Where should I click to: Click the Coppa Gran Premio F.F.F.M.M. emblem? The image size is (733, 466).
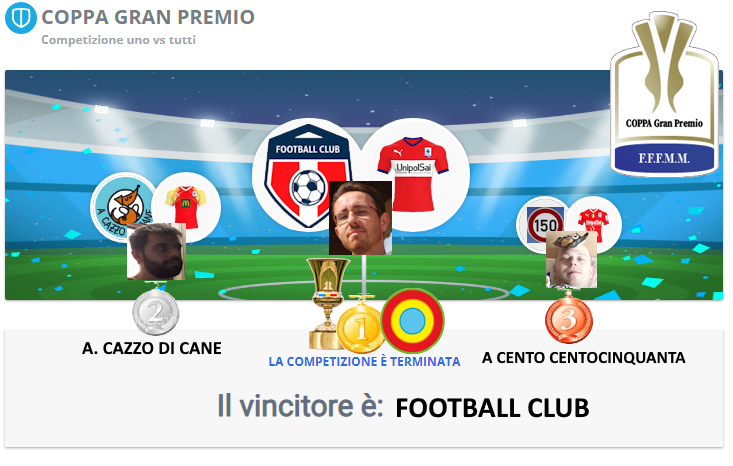tap(664, 94)
